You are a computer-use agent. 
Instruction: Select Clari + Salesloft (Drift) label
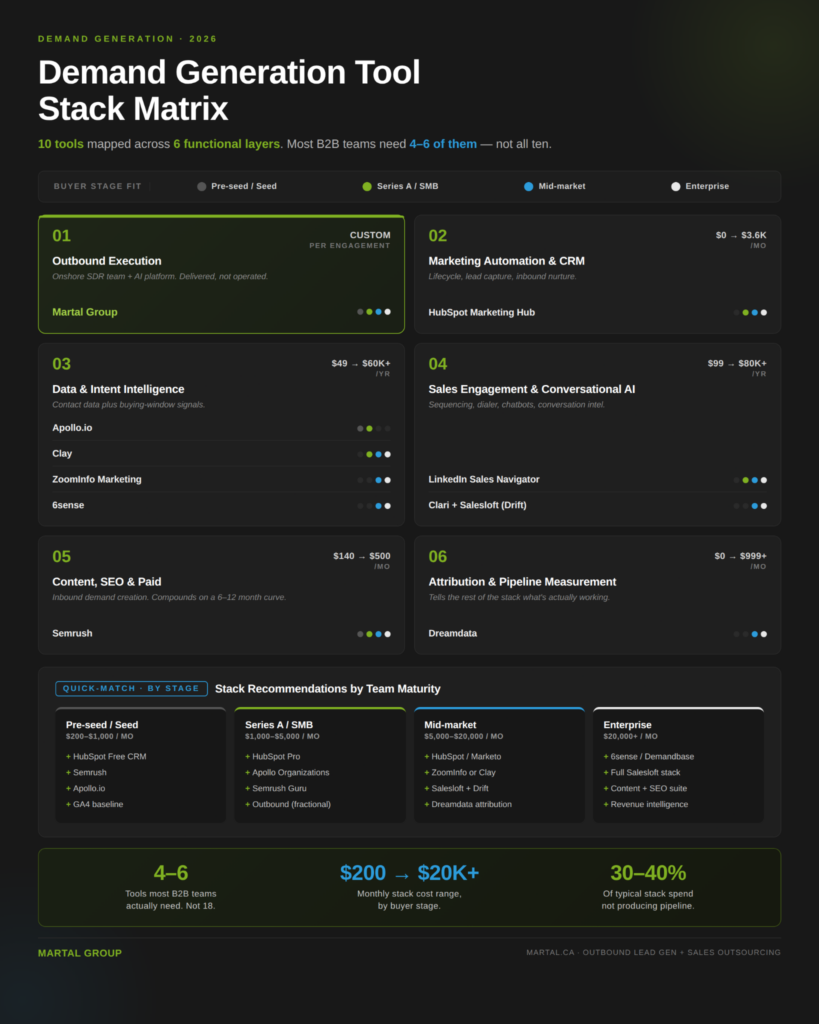coord(477,505)
